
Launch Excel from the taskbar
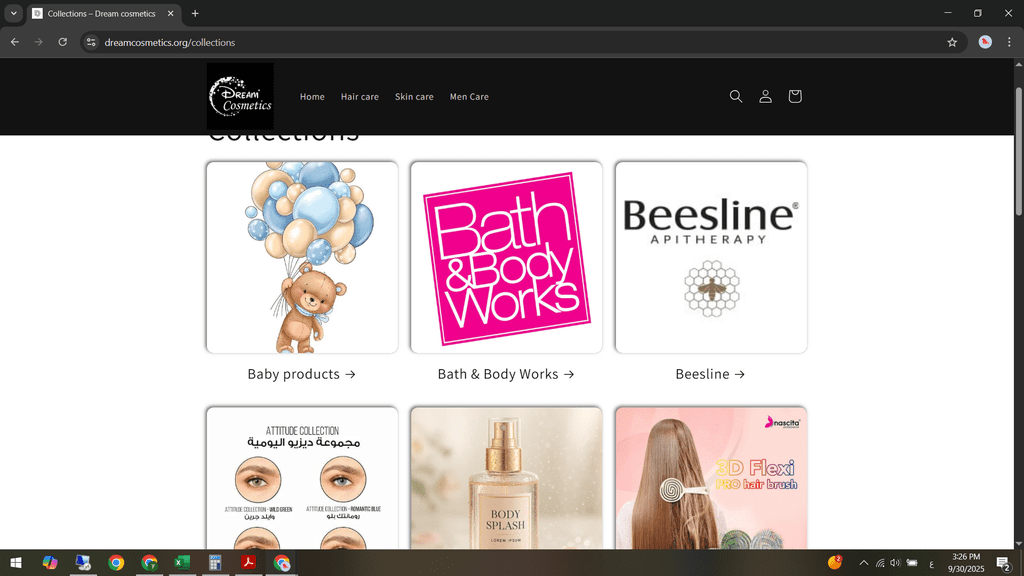pos(182,562)
